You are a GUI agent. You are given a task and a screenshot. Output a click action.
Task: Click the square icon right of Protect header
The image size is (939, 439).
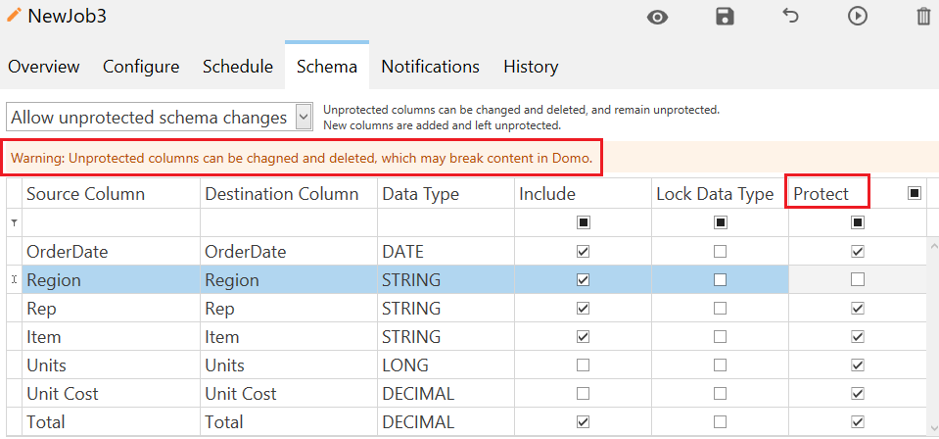(x=914, y=193)
